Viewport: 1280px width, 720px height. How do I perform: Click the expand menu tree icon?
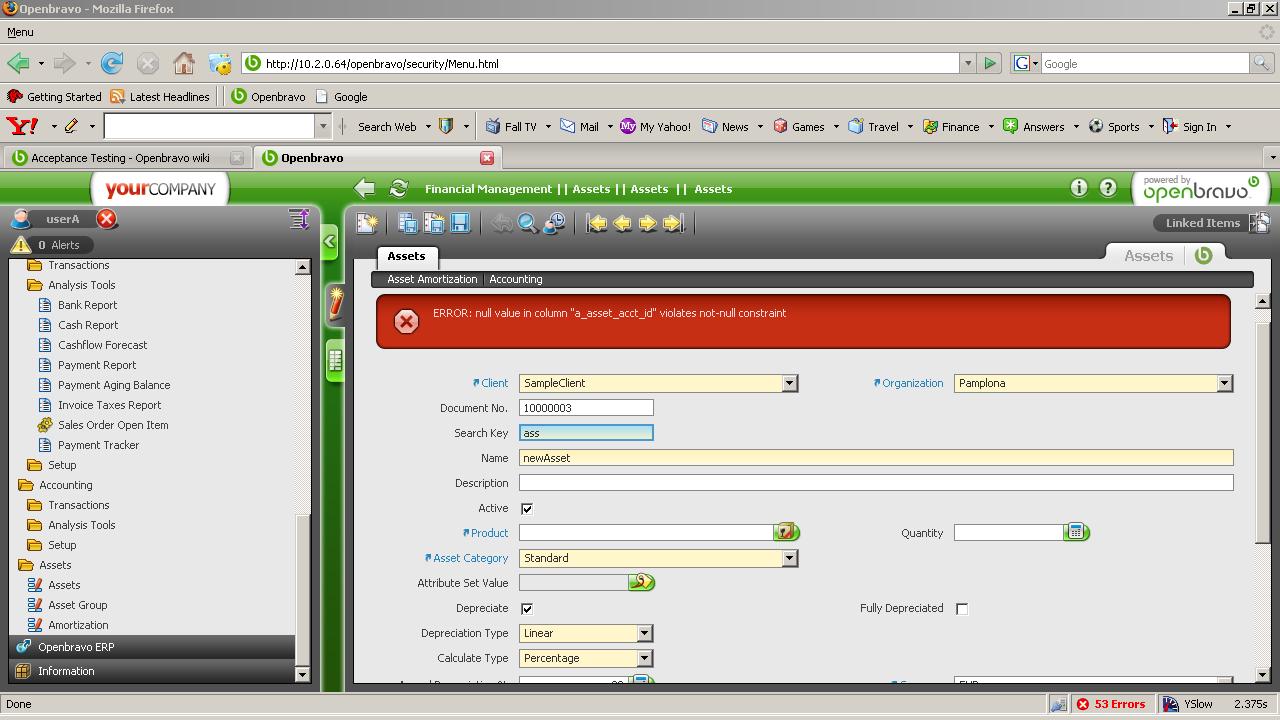[299, 219]
